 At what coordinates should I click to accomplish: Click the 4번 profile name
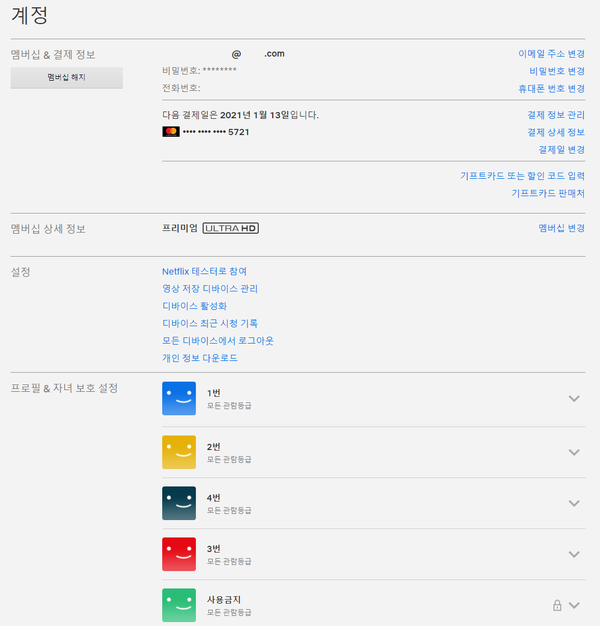[x=214, y=498]
